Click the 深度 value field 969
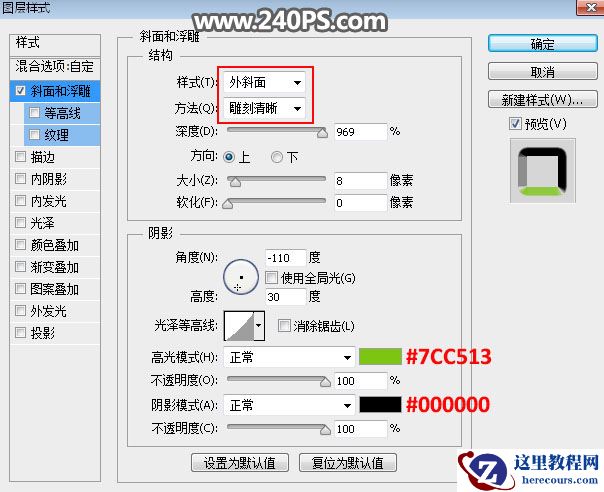 tap(360, 132)
